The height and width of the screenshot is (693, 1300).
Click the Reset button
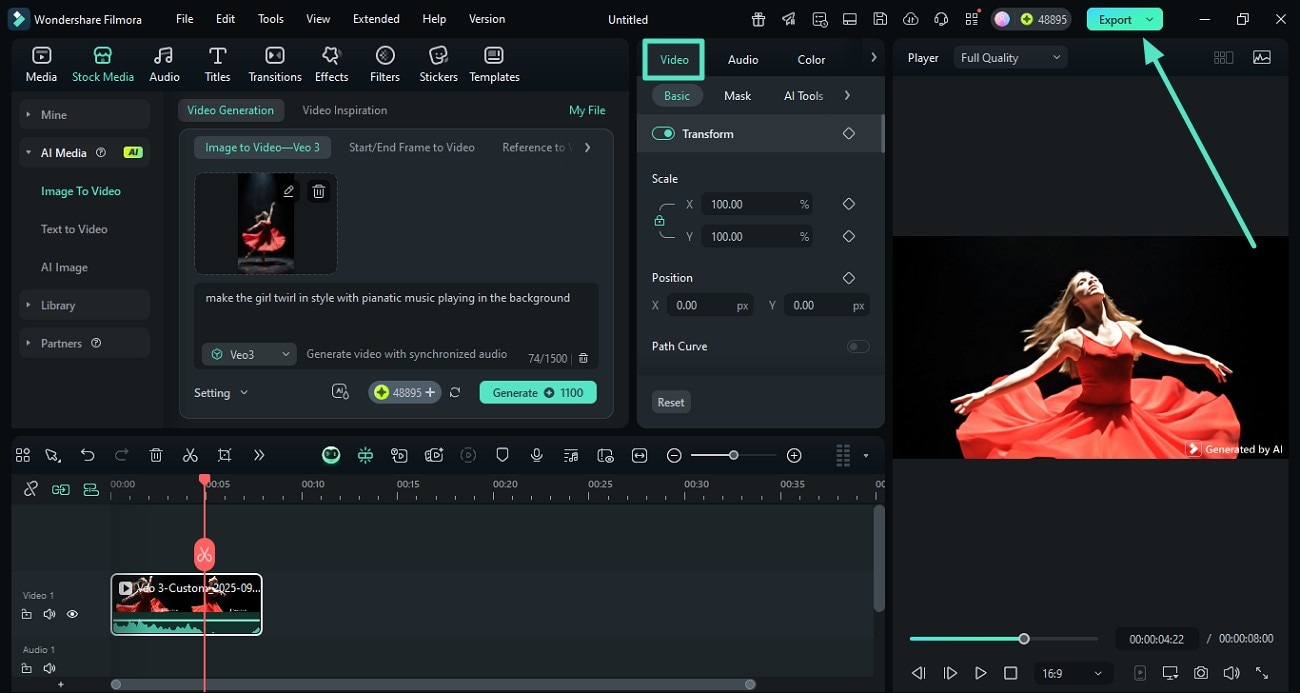coord(671,402)
